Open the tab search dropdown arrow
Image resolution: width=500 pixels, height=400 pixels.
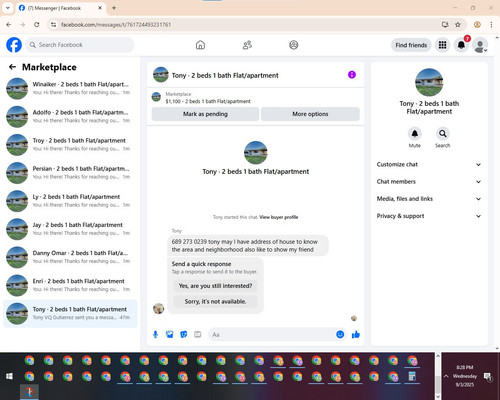tap(8, 8)
